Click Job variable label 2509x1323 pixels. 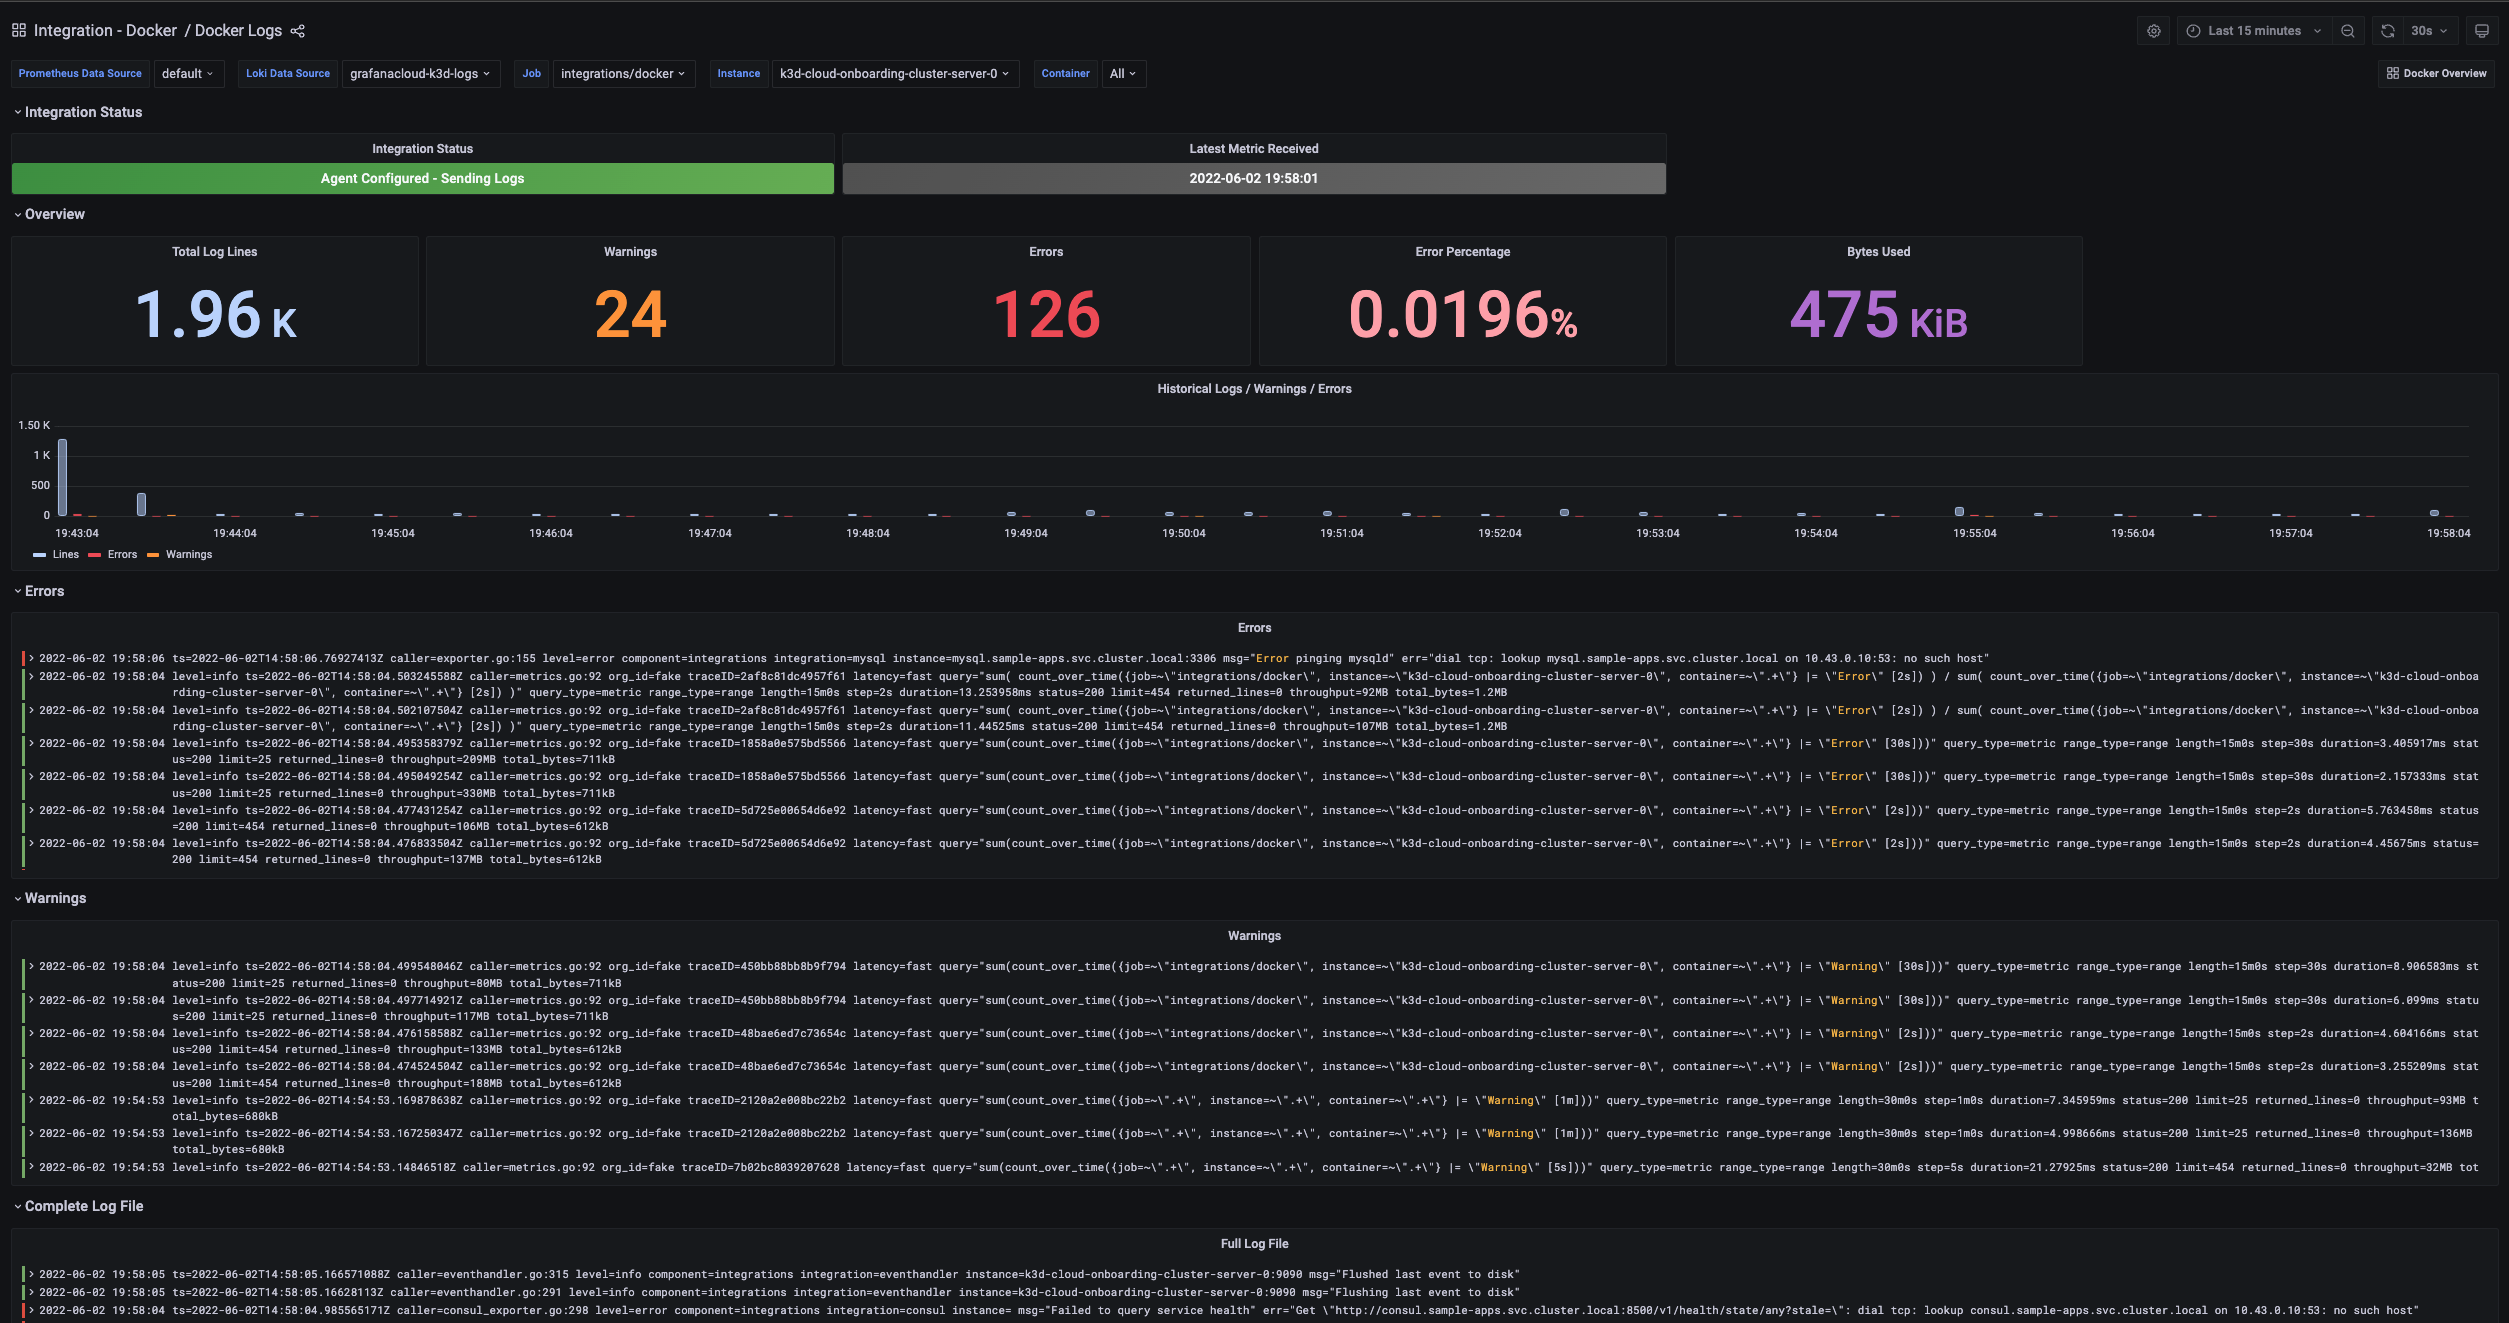[x=531, y=74]
